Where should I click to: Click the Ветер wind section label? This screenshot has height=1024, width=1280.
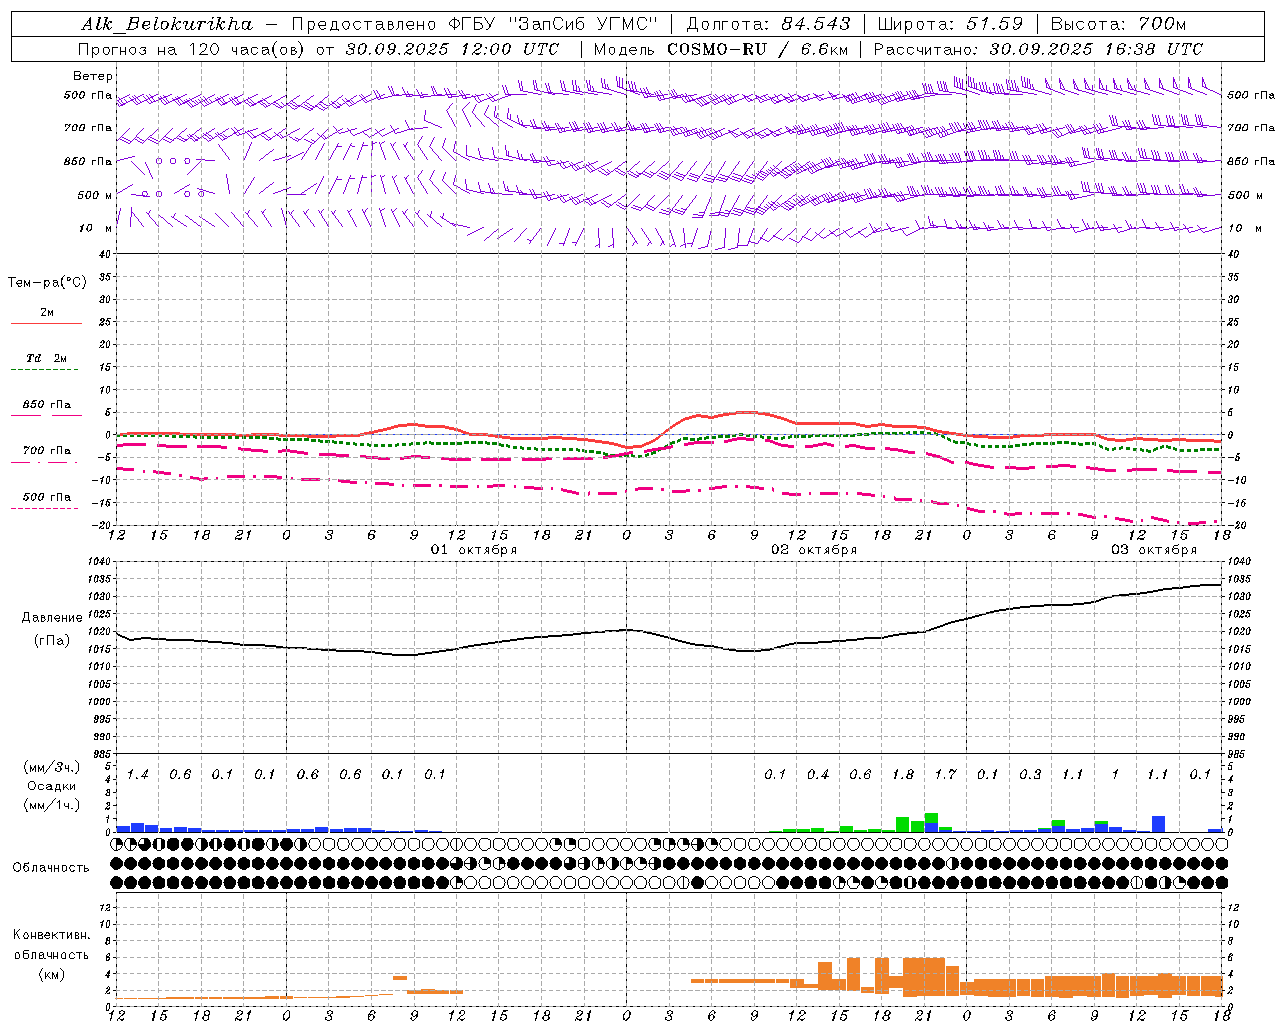coord(93,76)
